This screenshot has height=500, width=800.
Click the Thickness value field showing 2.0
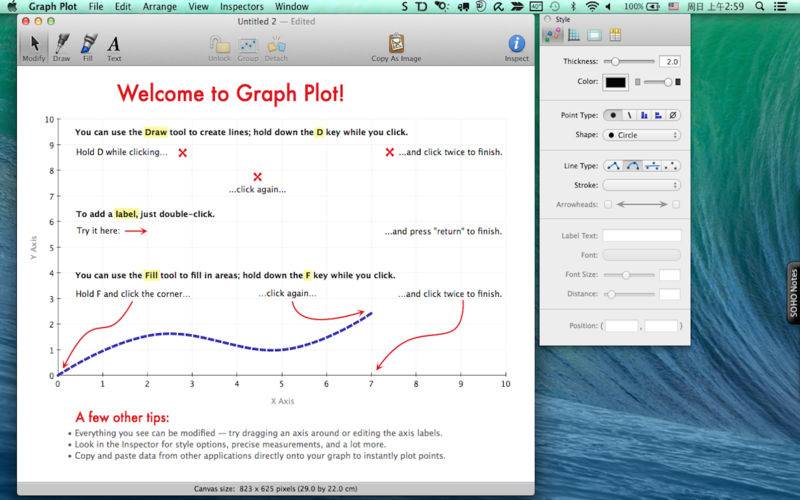tap(669, 62)
